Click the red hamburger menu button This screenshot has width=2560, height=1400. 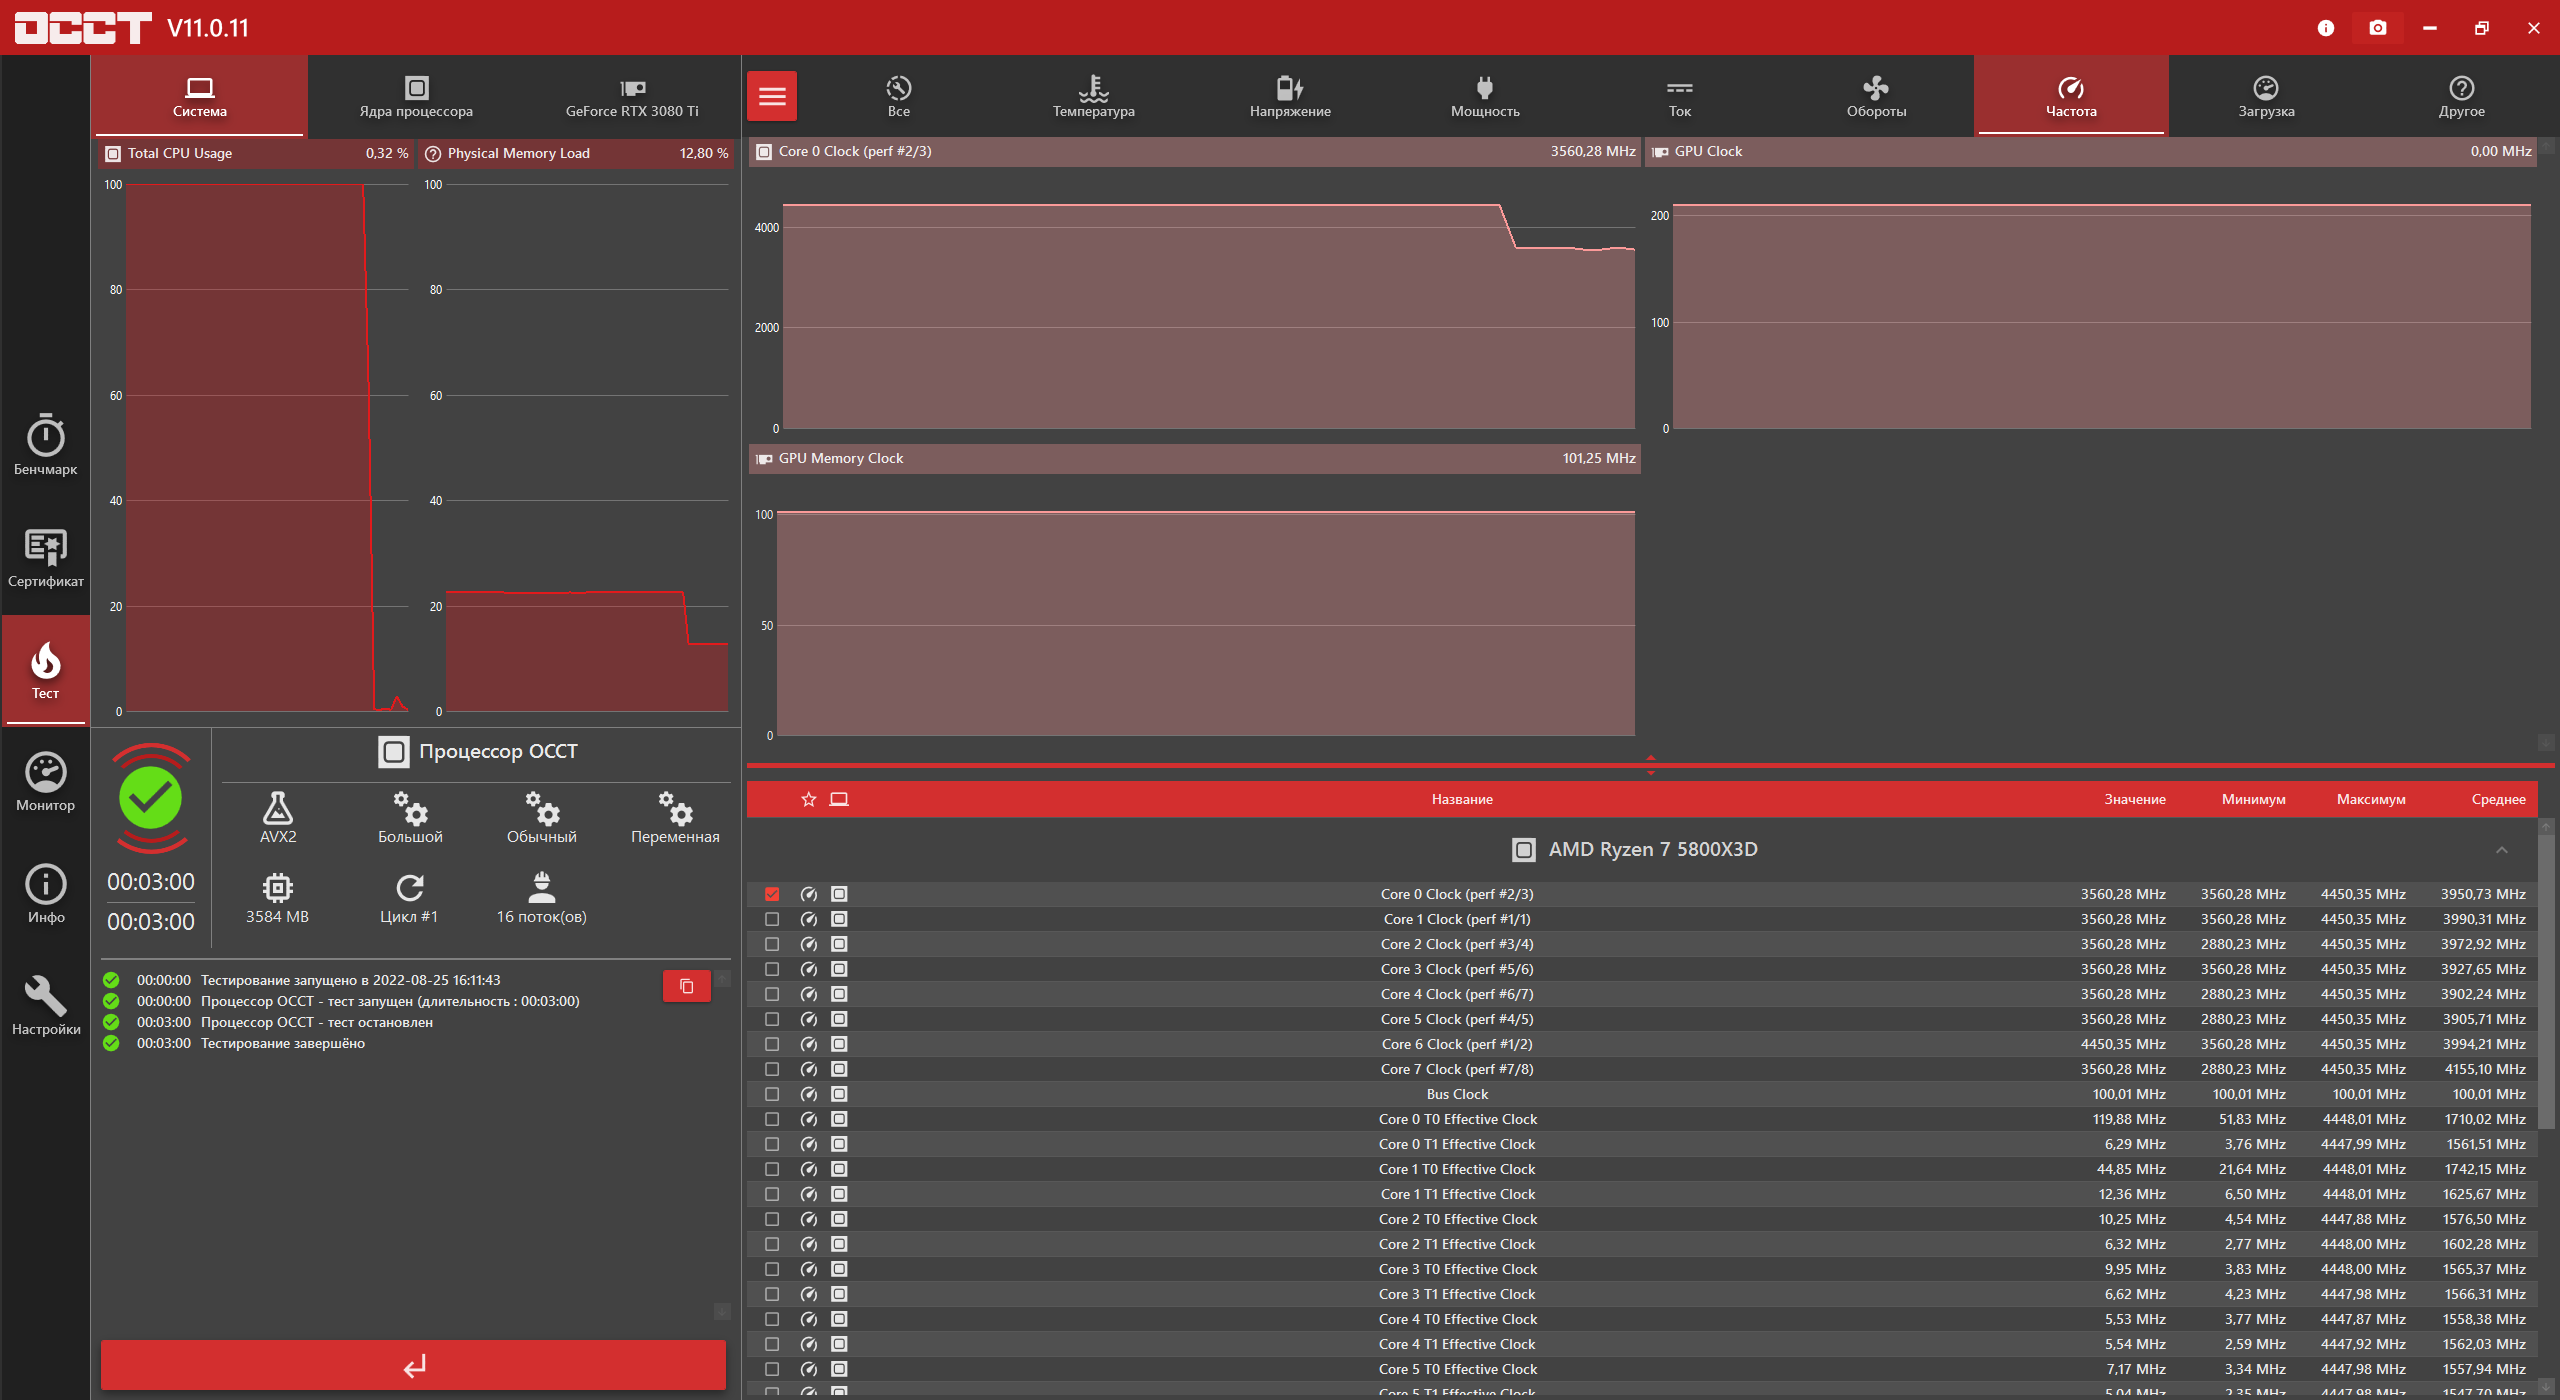pyautogui.click(x=772, y=96)
